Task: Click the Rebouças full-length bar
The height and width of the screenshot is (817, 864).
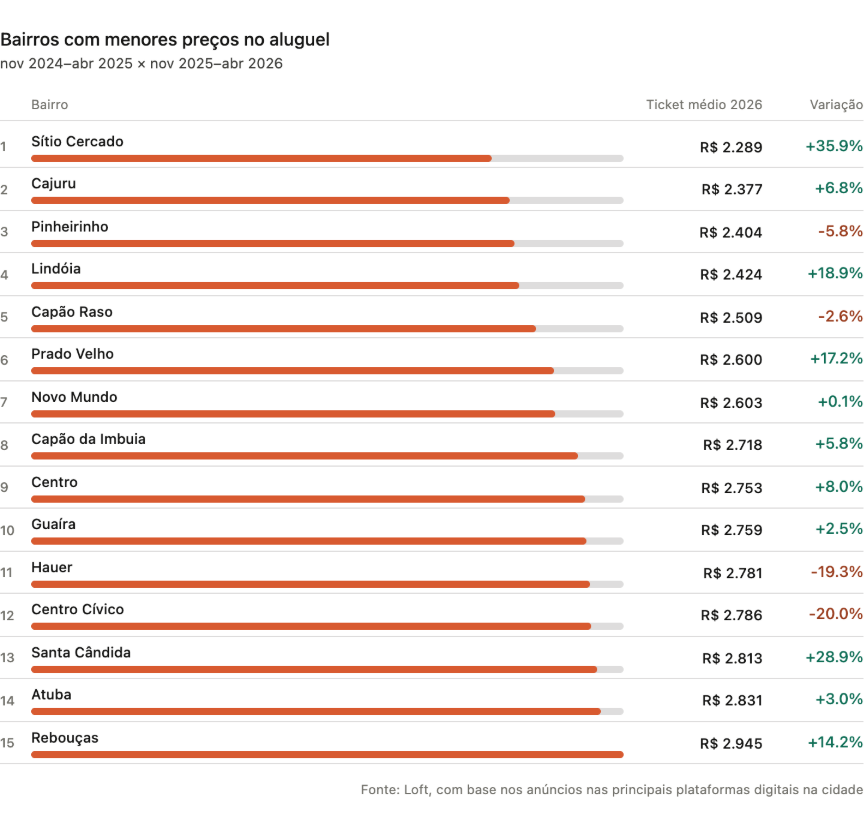Action: [327, 754]
